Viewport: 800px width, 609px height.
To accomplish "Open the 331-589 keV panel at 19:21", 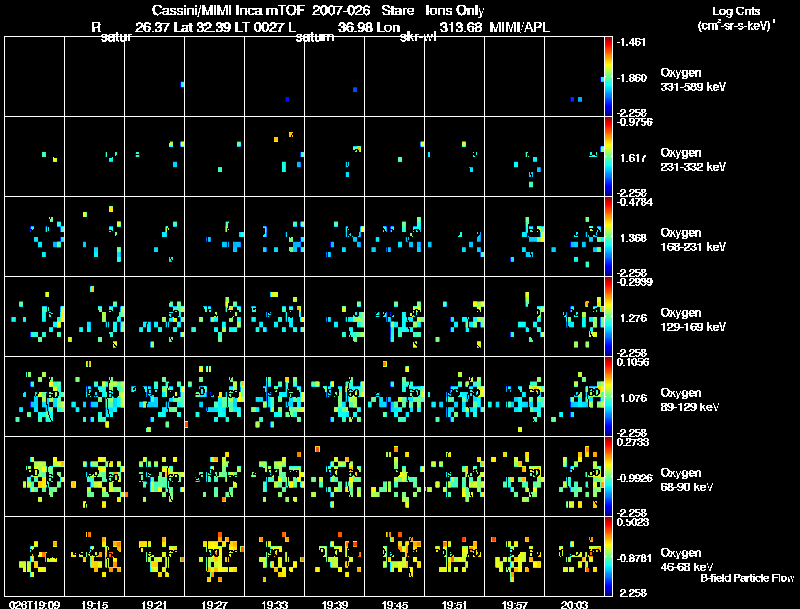I will 155,76.
